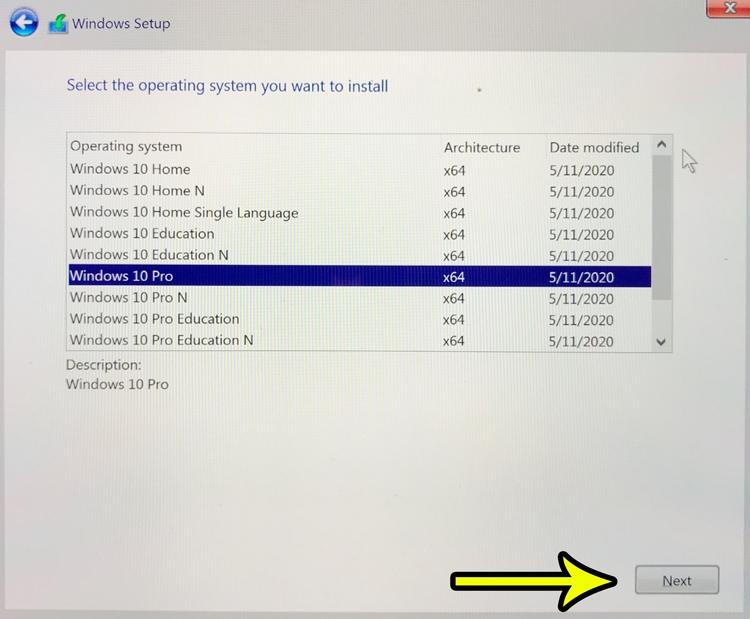Click the date in the Windows 10 Home N row
Viewport: 750px width, 619px height.
tap(582, 192)
